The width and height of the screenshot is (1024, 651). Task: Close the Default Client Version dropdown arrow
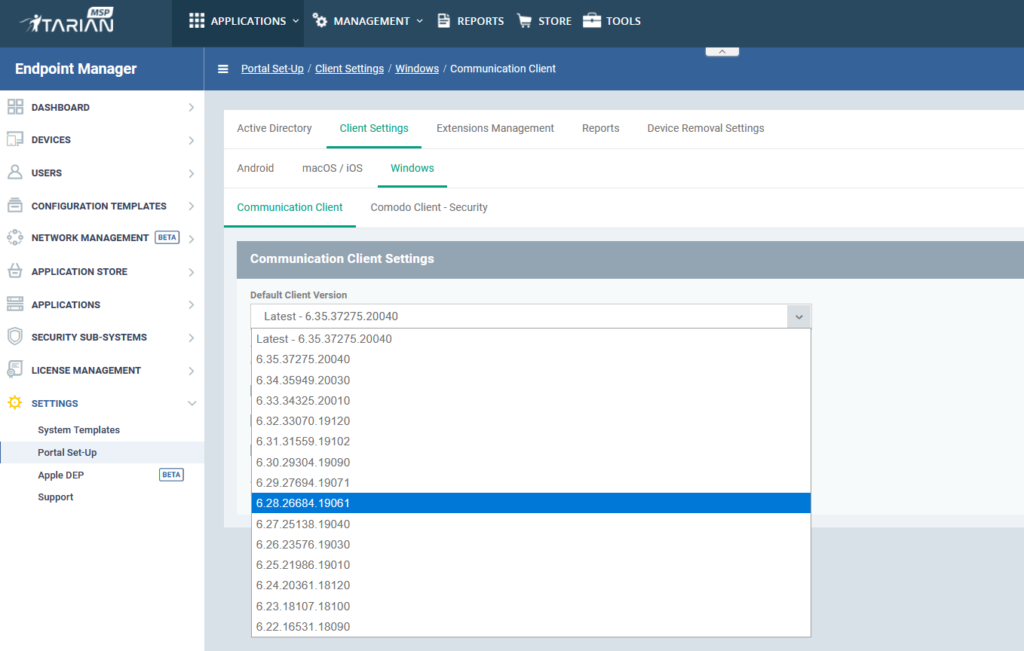coord(799,317)
